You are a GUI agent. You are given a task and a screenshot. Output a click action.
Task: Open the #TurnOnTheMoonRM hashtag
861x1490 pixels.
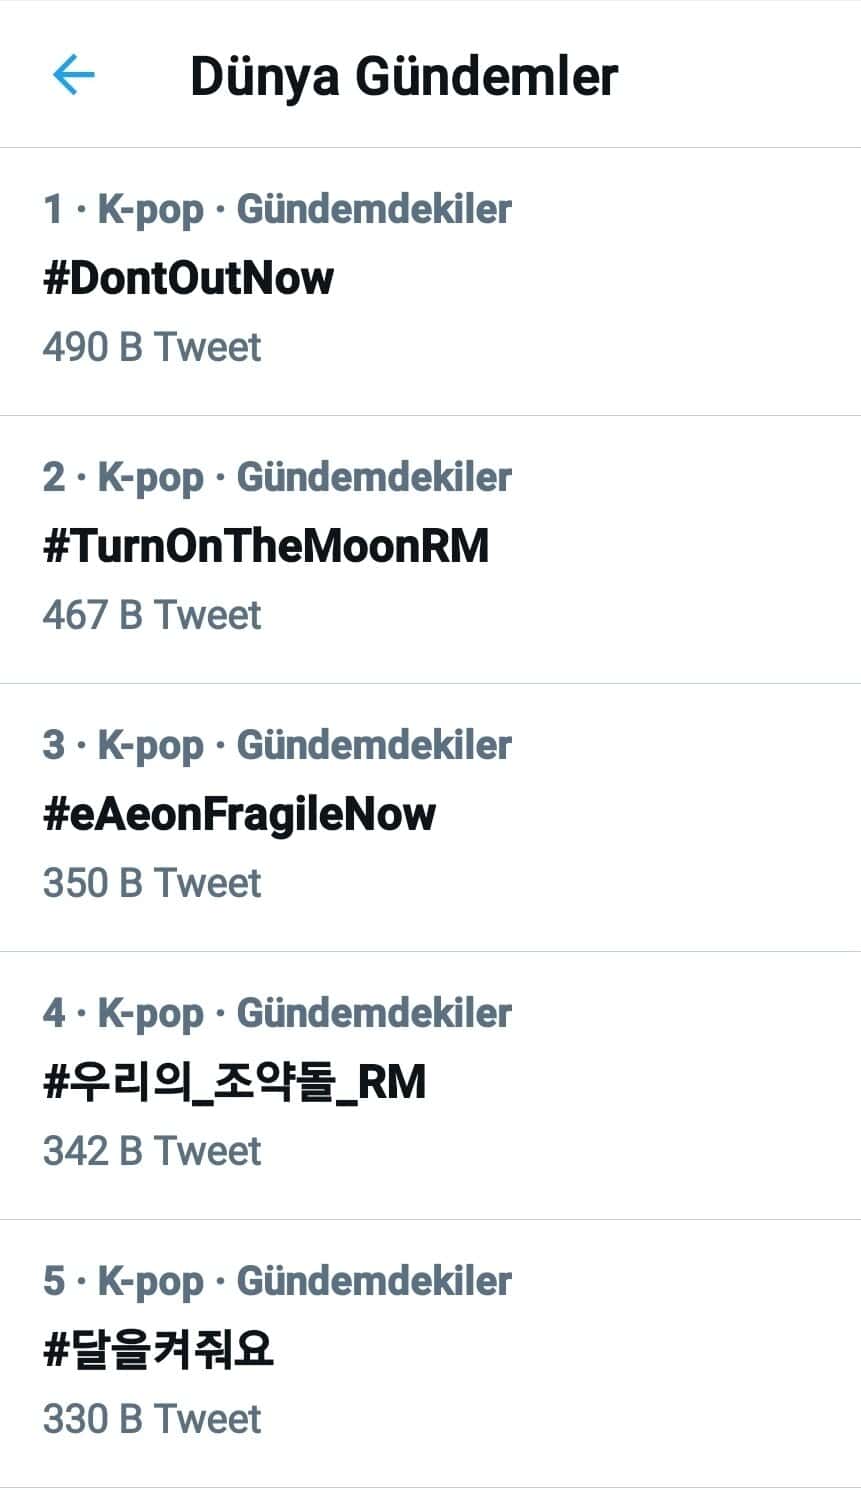click(x=266, y=546)
